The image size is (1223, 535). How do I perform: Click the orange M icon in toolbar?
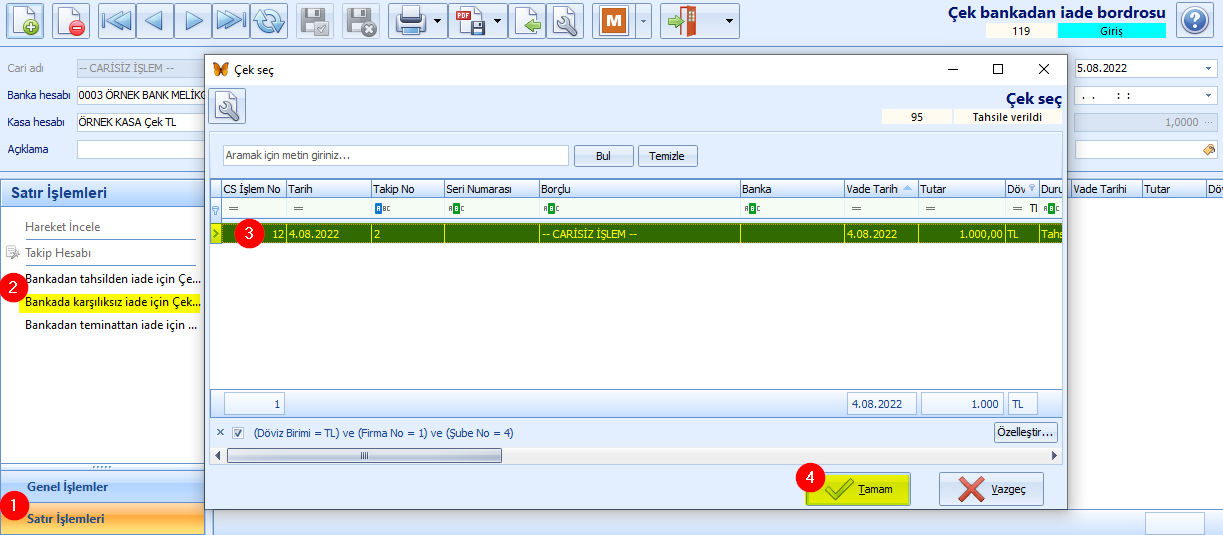[x=614, y=21]
